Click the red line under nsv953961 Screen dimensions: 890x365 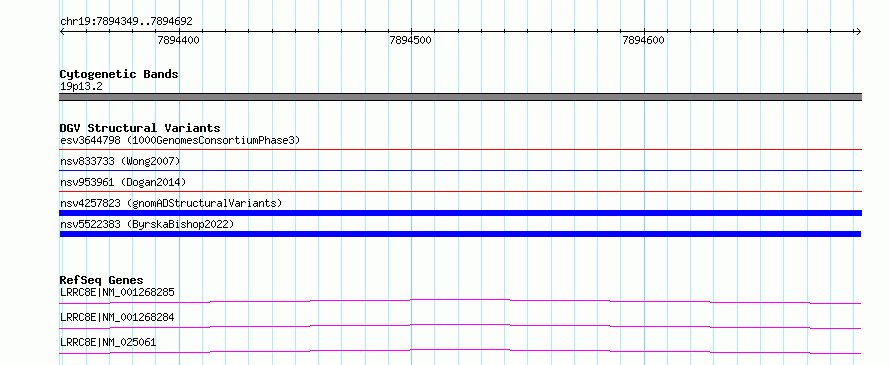coord(460,192)
